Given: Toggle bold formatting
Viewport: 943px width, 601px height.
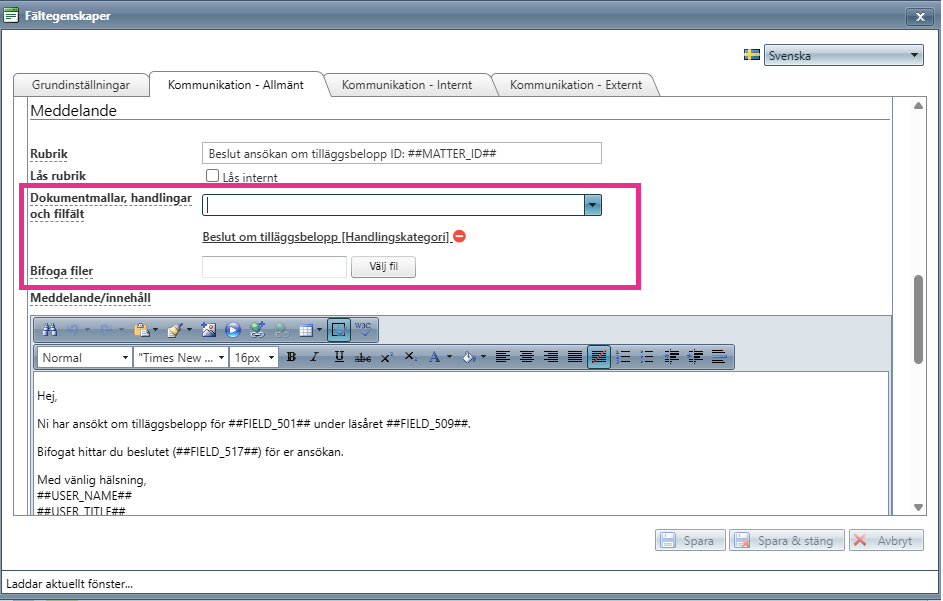Looking at the screenshot, I should tap(292, 357).
